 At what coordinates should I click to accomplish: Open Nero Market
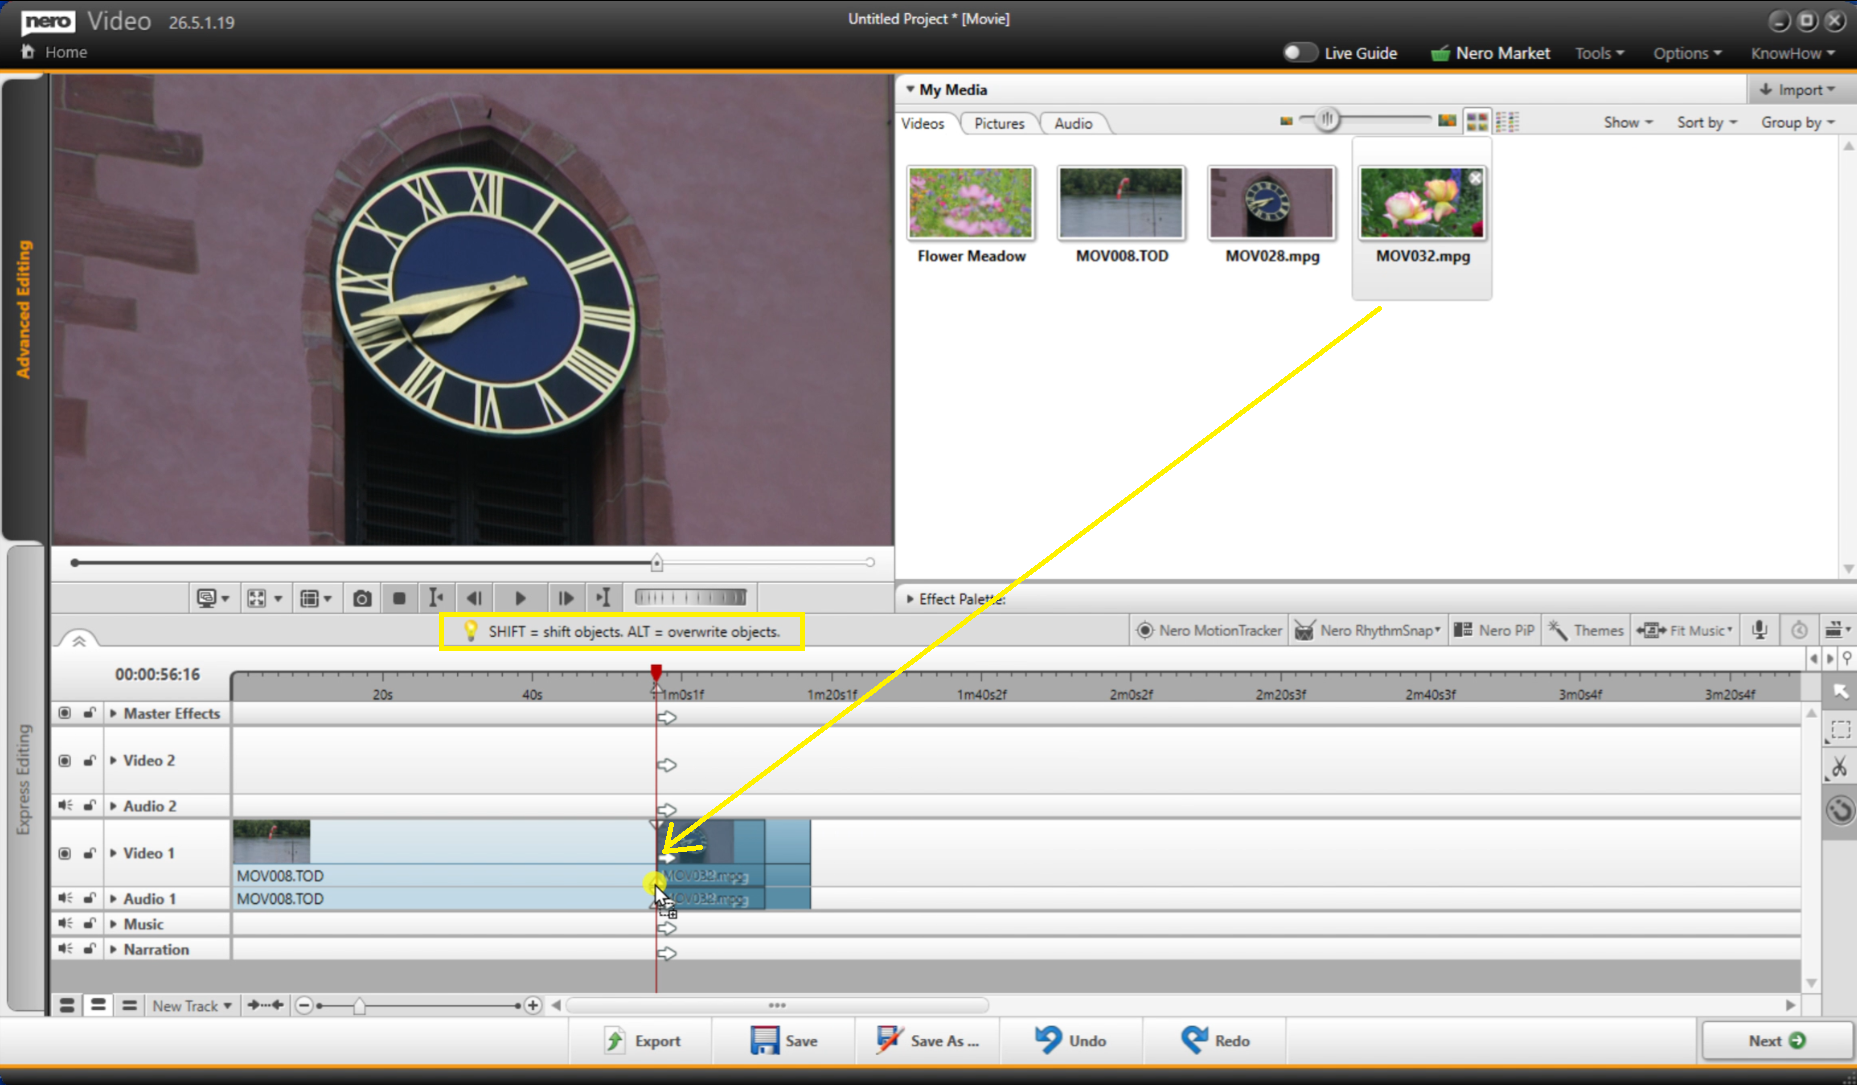[1490, 53]
